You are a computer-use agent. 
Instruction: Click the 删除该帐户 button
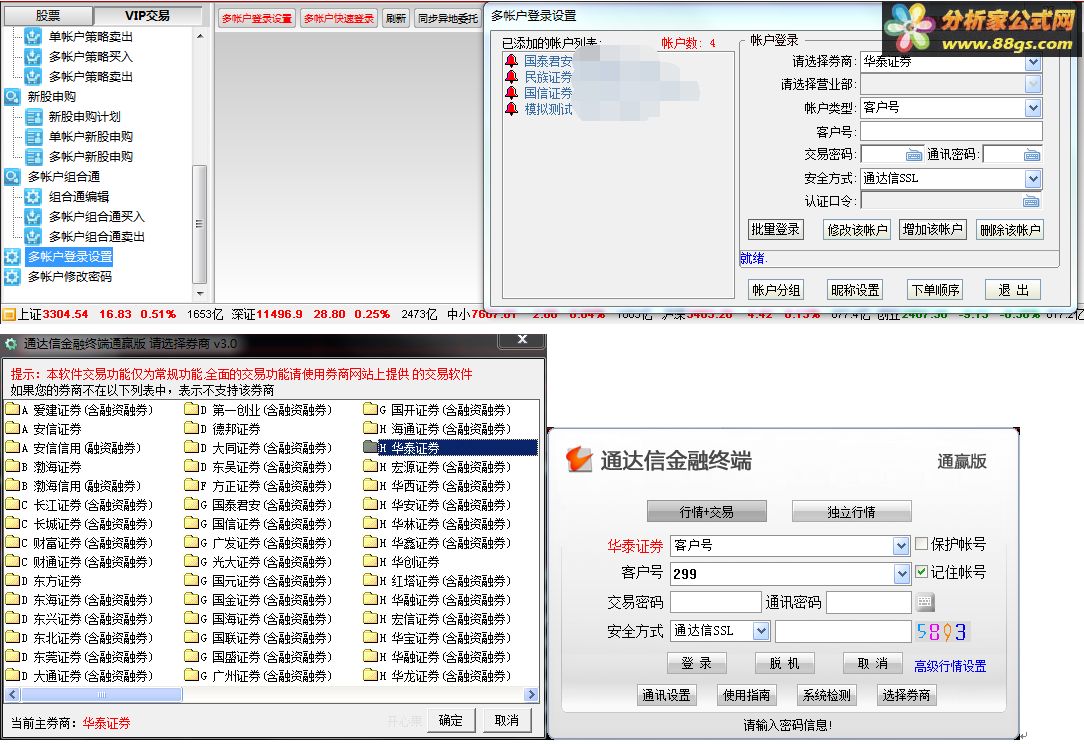tap(1010, 230)
